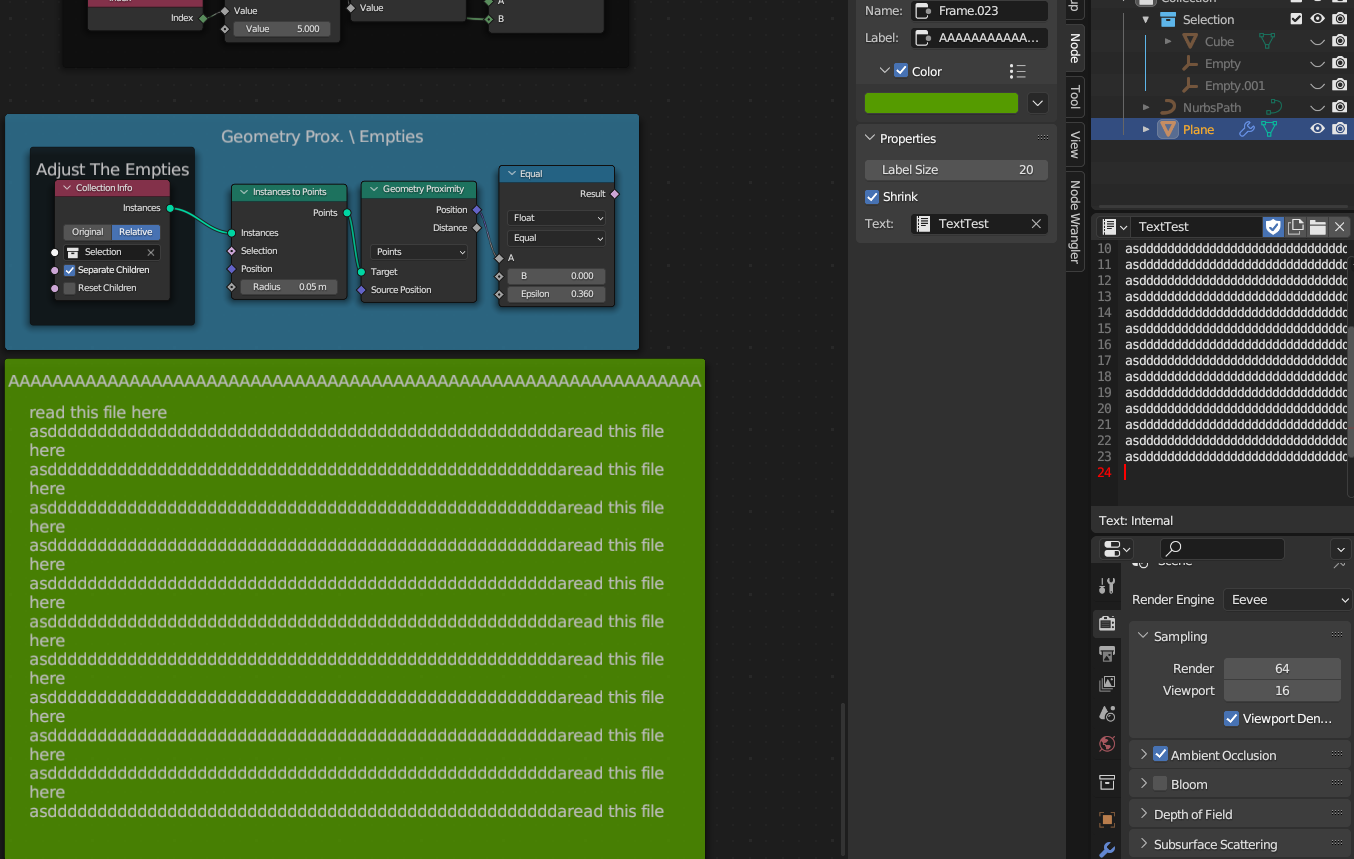Uncheck the Shrink checkbox
The height and width of the screenshot is (859, 1354).
pos(872,197)
